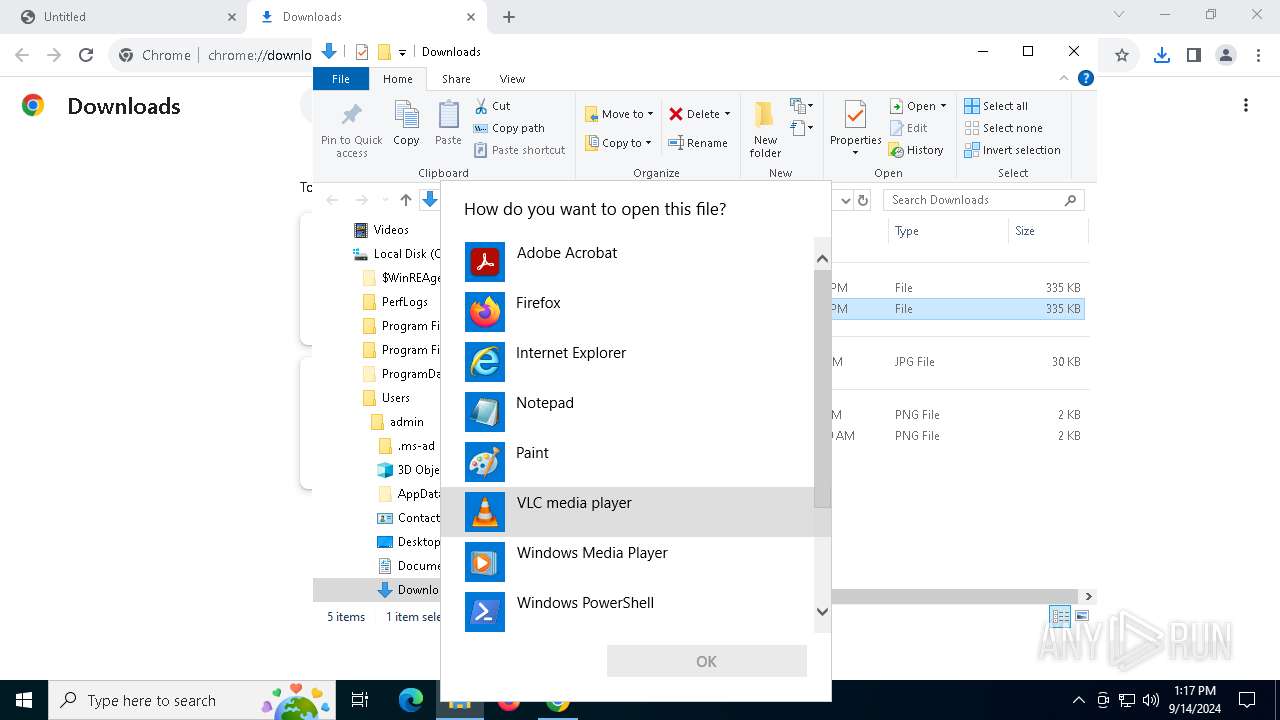Click History in the Open group
1280x720 pixels.
(x=916, y=150)
